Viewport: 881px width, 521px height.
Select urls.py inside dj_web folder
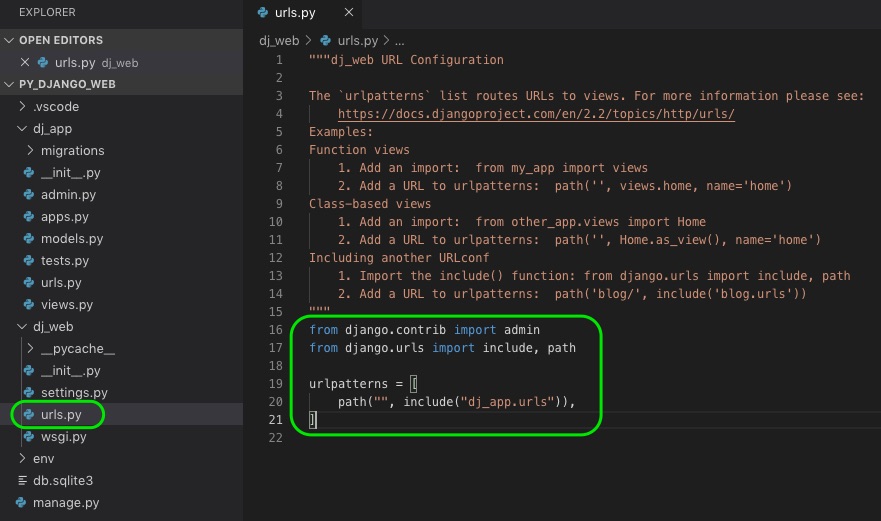(61, 414)
